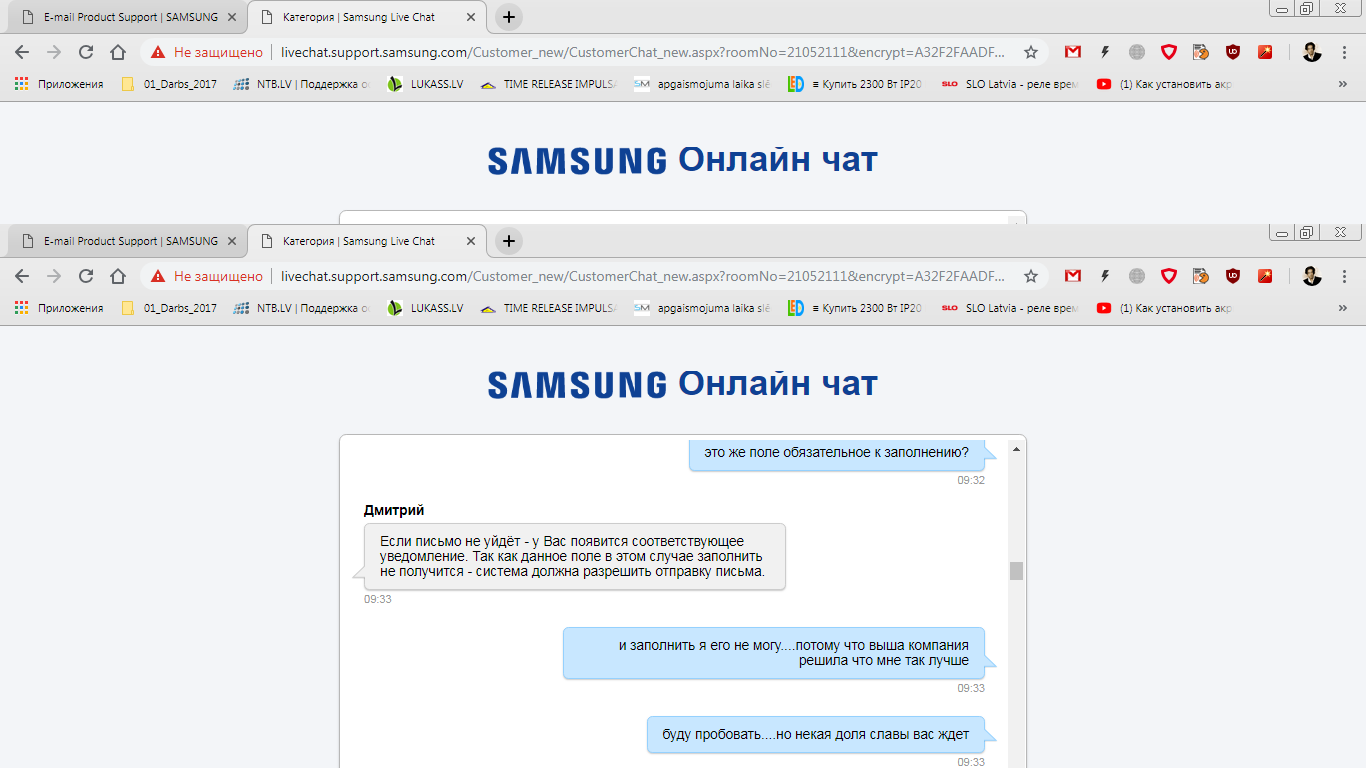Open the Gmail extension in the back window

[1073, 52]
